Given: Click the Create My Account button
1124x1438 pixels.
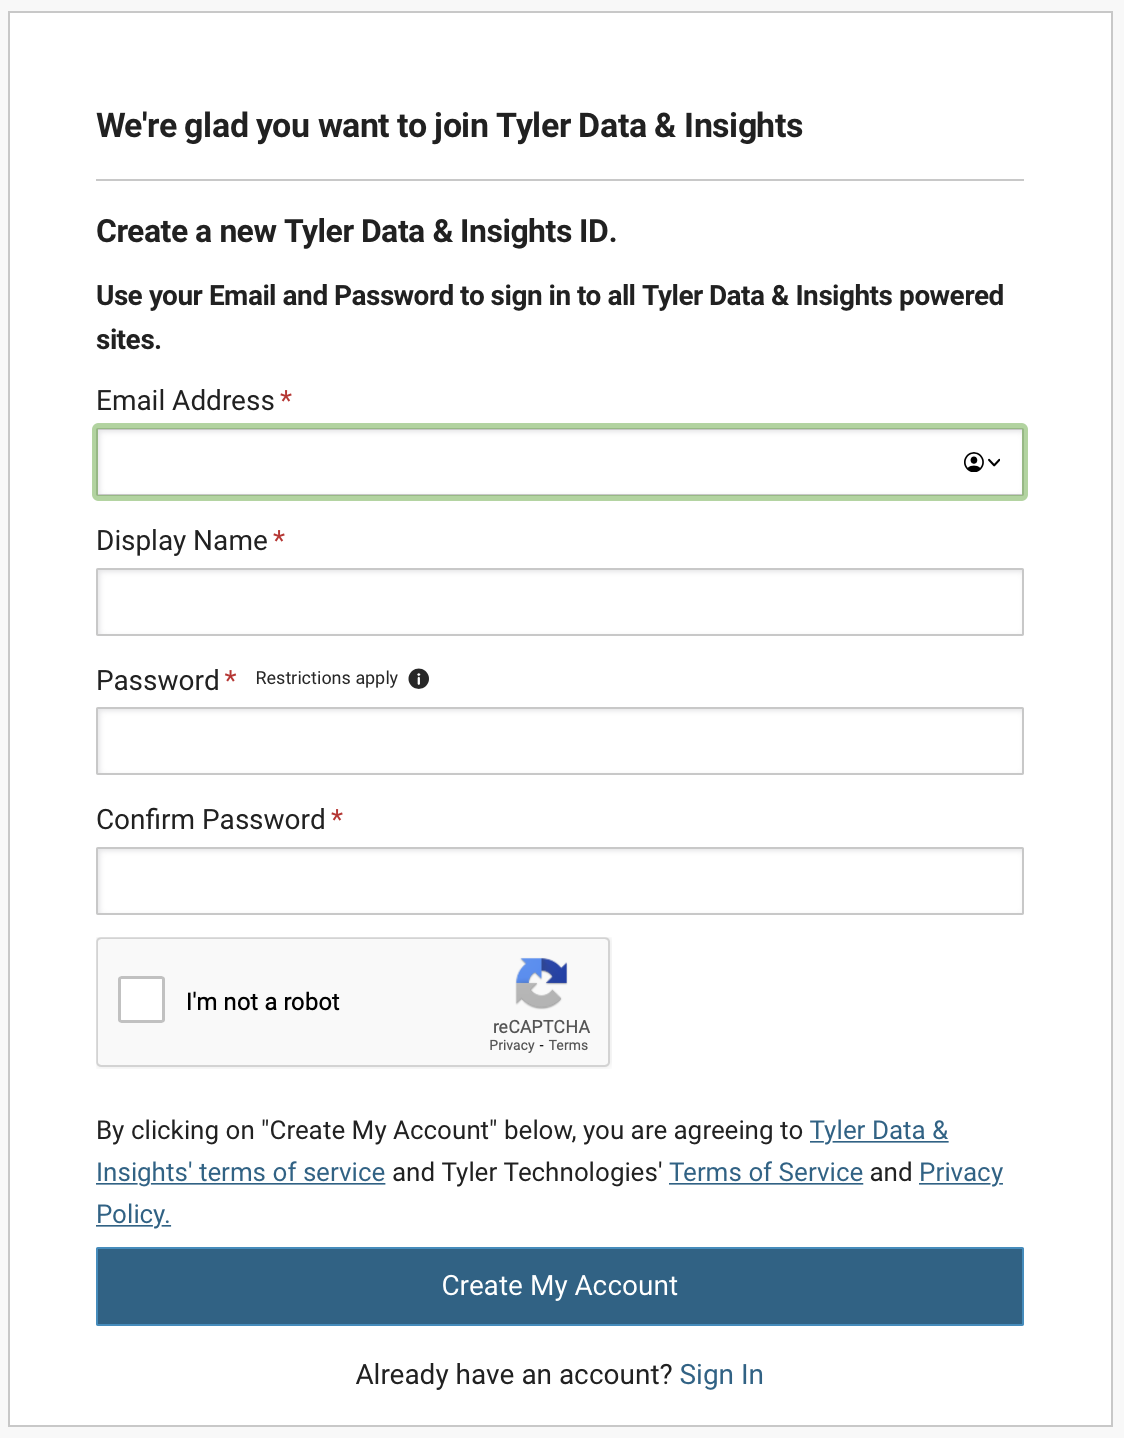Looking at the screenshot, I should point(560,1286).
